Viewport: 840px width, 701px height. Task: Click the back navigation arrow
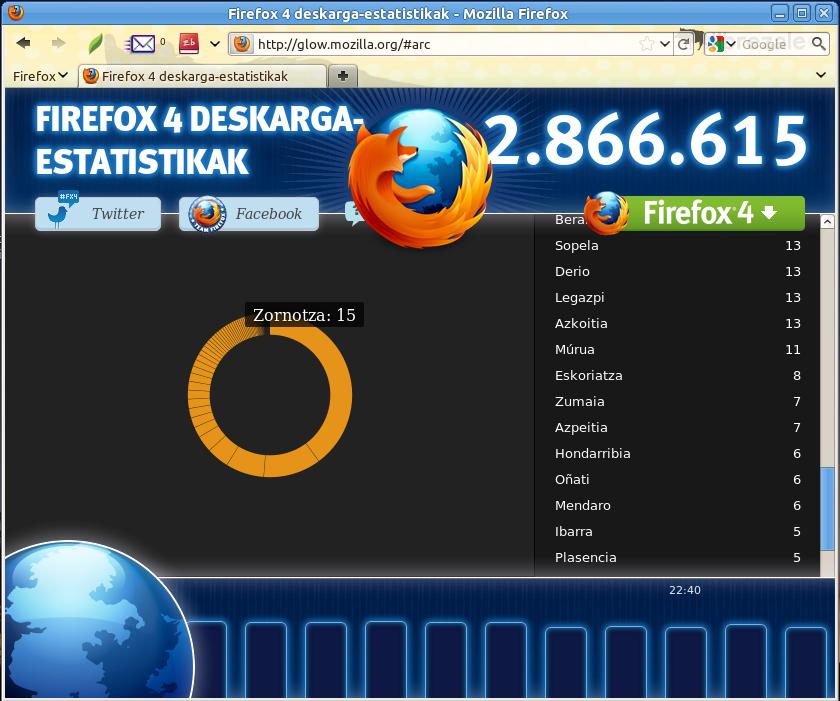23,44
